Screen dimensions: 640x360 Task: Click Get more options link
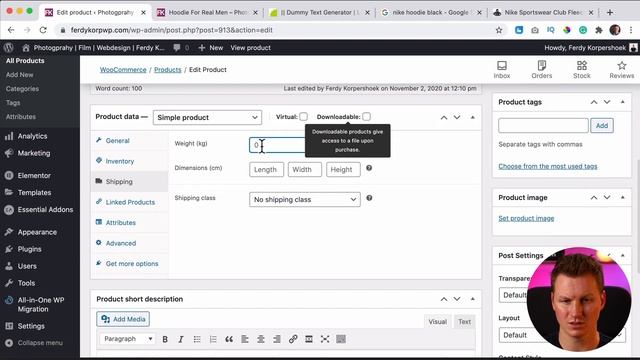132,264
